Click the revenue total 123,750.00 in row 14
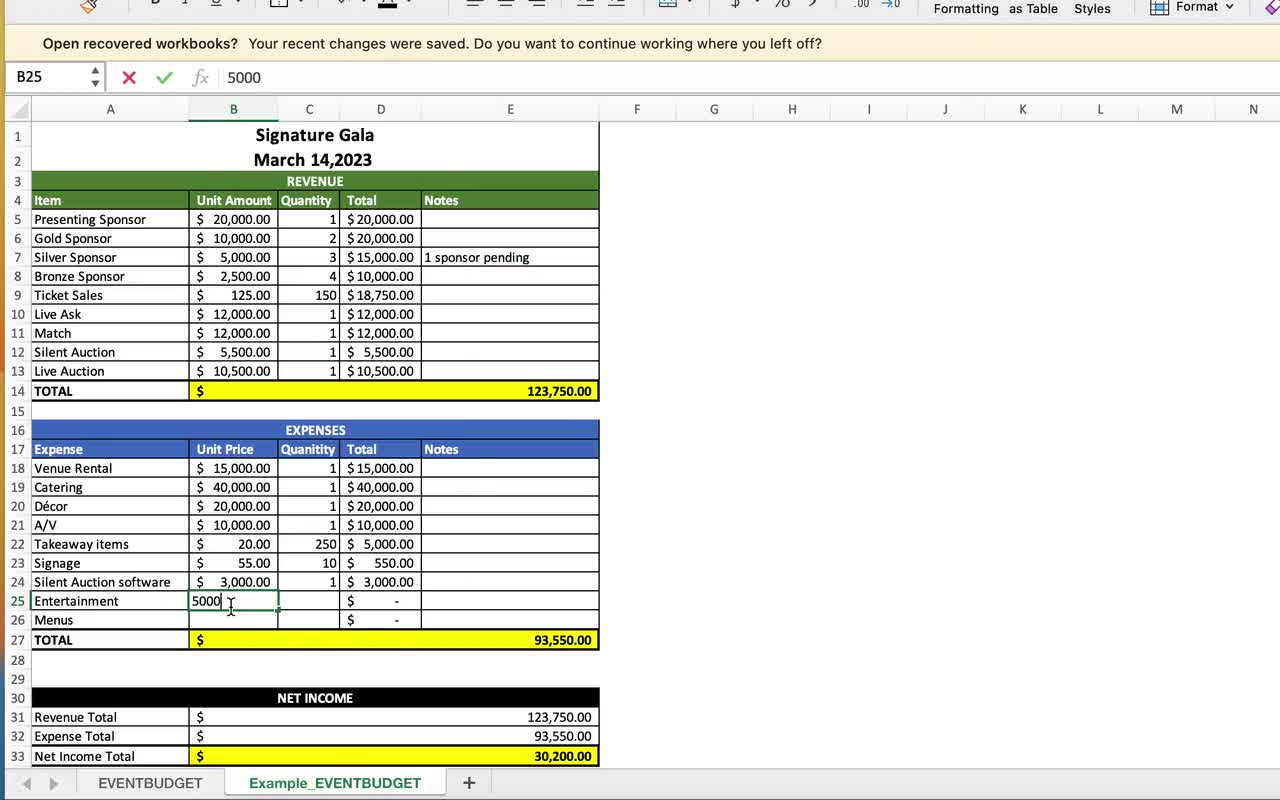The width and height of the screenshot is (1280, 800). (394, 391)
